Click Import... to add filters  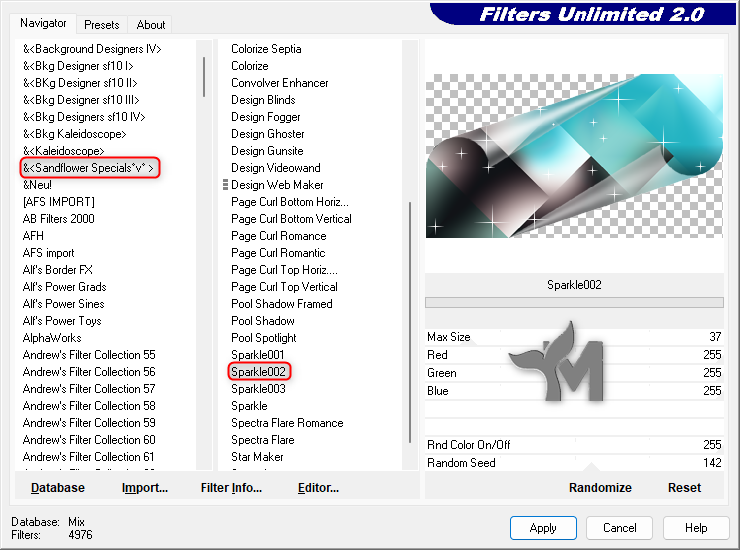pos(145,488)
